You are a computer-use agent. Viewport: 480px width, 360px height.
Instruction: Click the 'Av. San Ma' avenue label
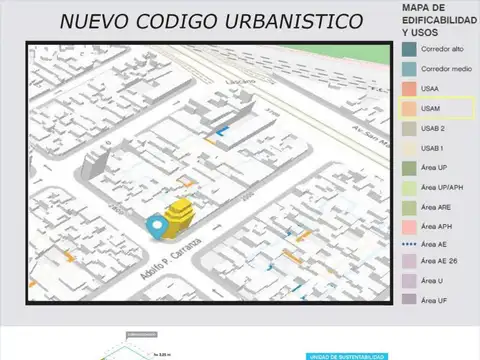(371, 136)
